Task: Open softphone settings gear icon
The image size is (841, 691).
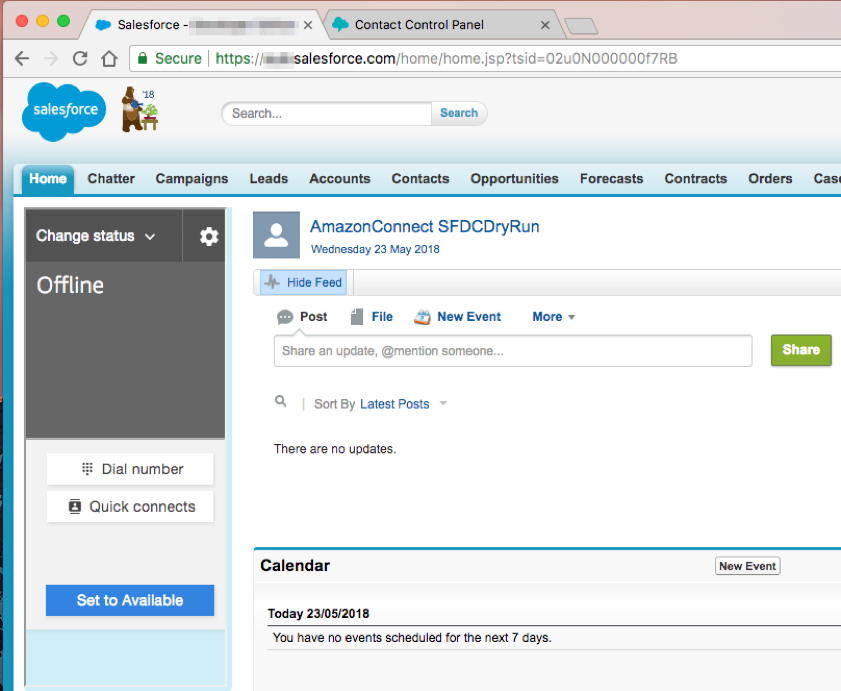Action: click(x=209, y=236)
